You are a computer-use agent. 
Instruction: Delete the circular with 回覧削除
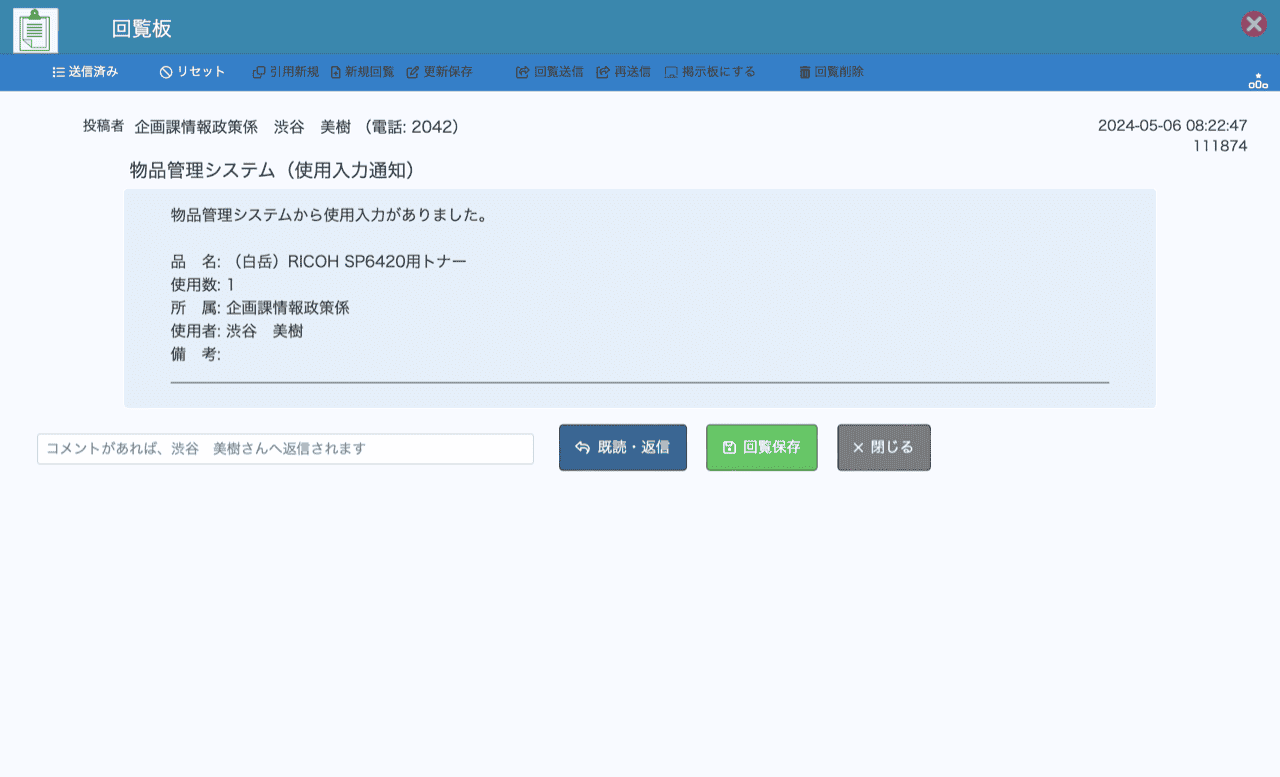coord(831,72)
